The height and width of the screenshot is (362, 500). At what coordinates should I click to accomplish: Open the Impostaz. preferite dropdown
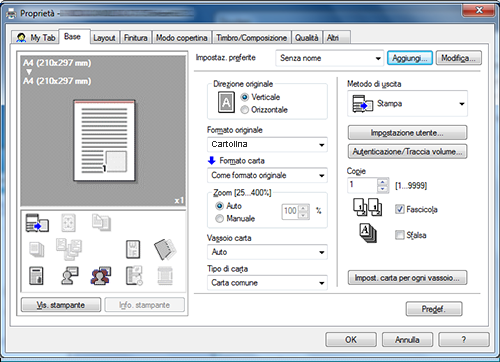pyautogui.click(x=329, y=58)
